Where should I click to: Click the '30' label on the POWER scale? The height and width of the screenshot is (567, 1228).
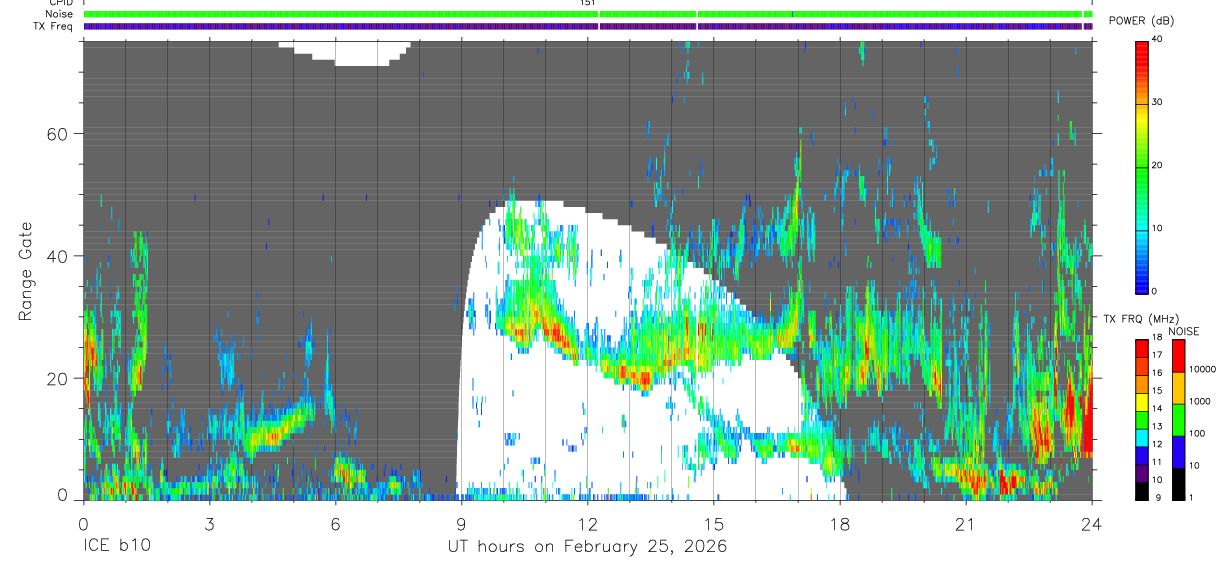(1158, 102)
